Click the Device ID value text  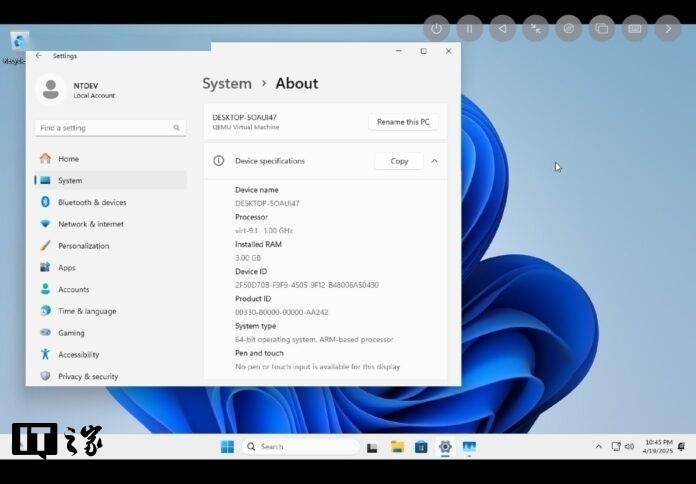[307, 285]
